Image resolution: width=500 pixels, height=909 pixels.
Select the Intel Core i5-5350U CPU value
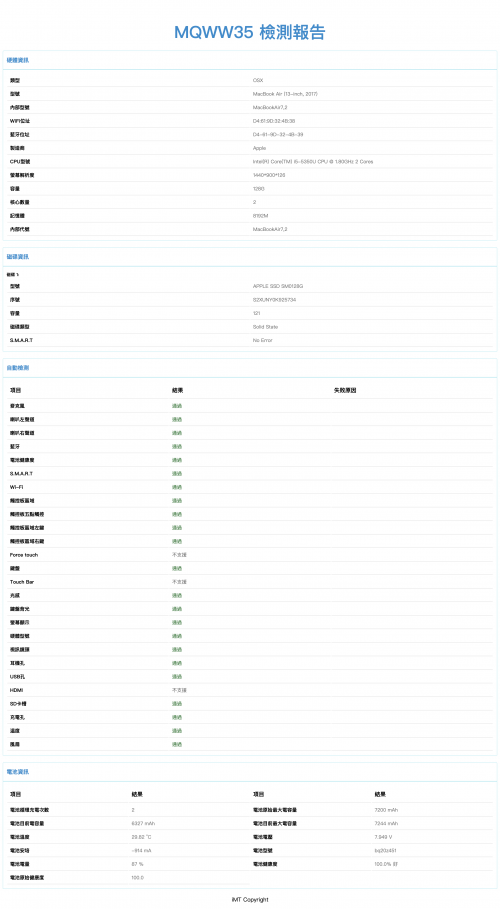coord(313,162)
